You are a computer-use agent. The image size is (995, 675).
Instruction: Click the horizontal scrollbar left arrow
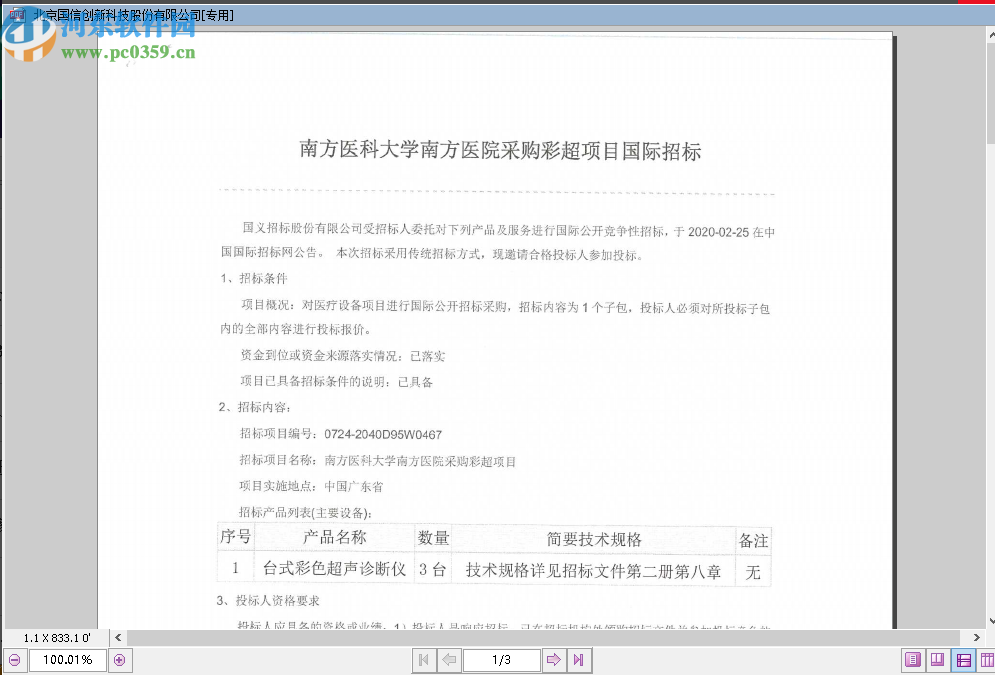point(118,637)
